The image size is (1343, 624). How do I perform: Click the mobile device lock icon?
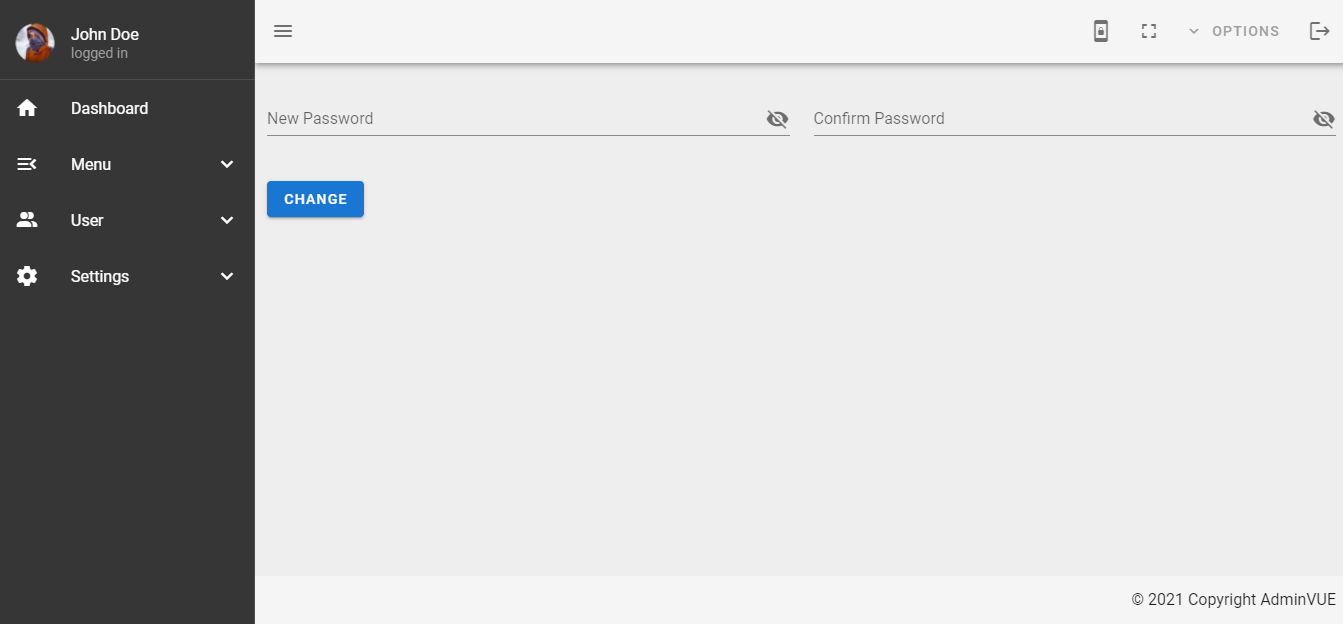1101,31
